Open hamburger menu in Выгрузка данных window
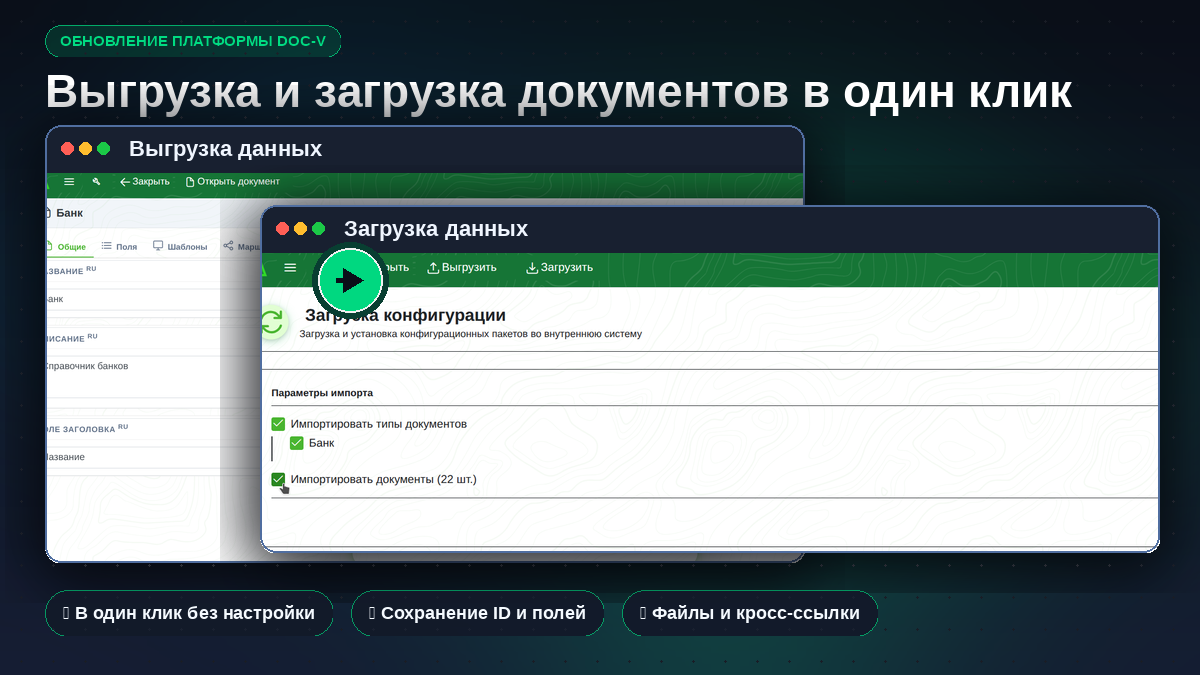1200x675 pixels. tap(69, 182)
